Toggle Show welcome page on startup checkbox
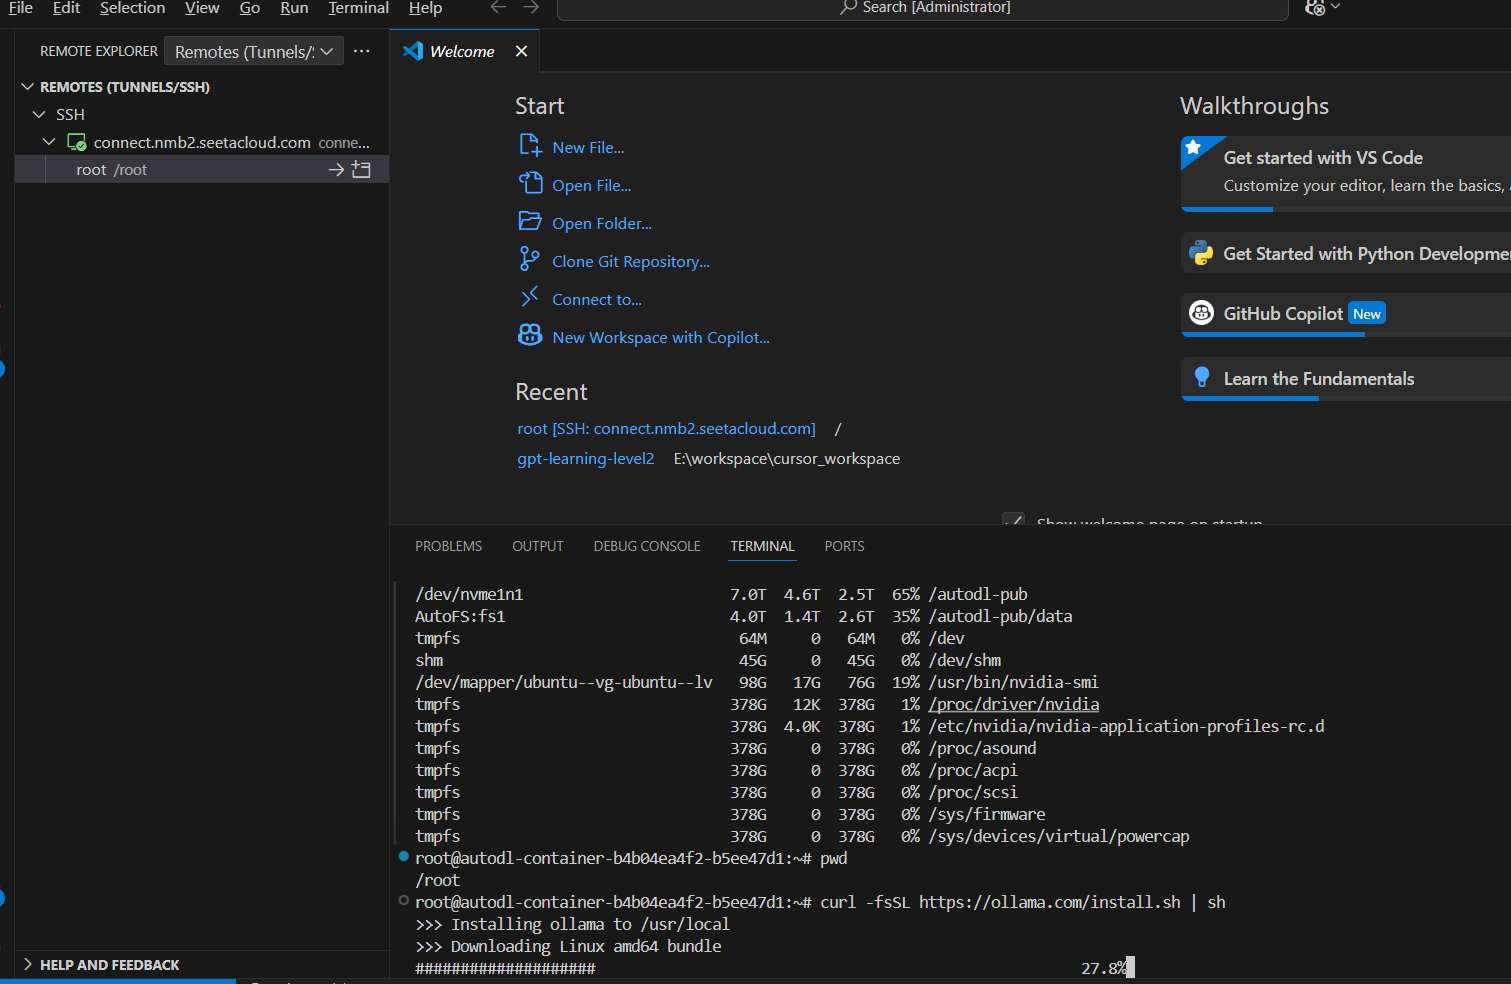1511x984 pixels. 1013,521
